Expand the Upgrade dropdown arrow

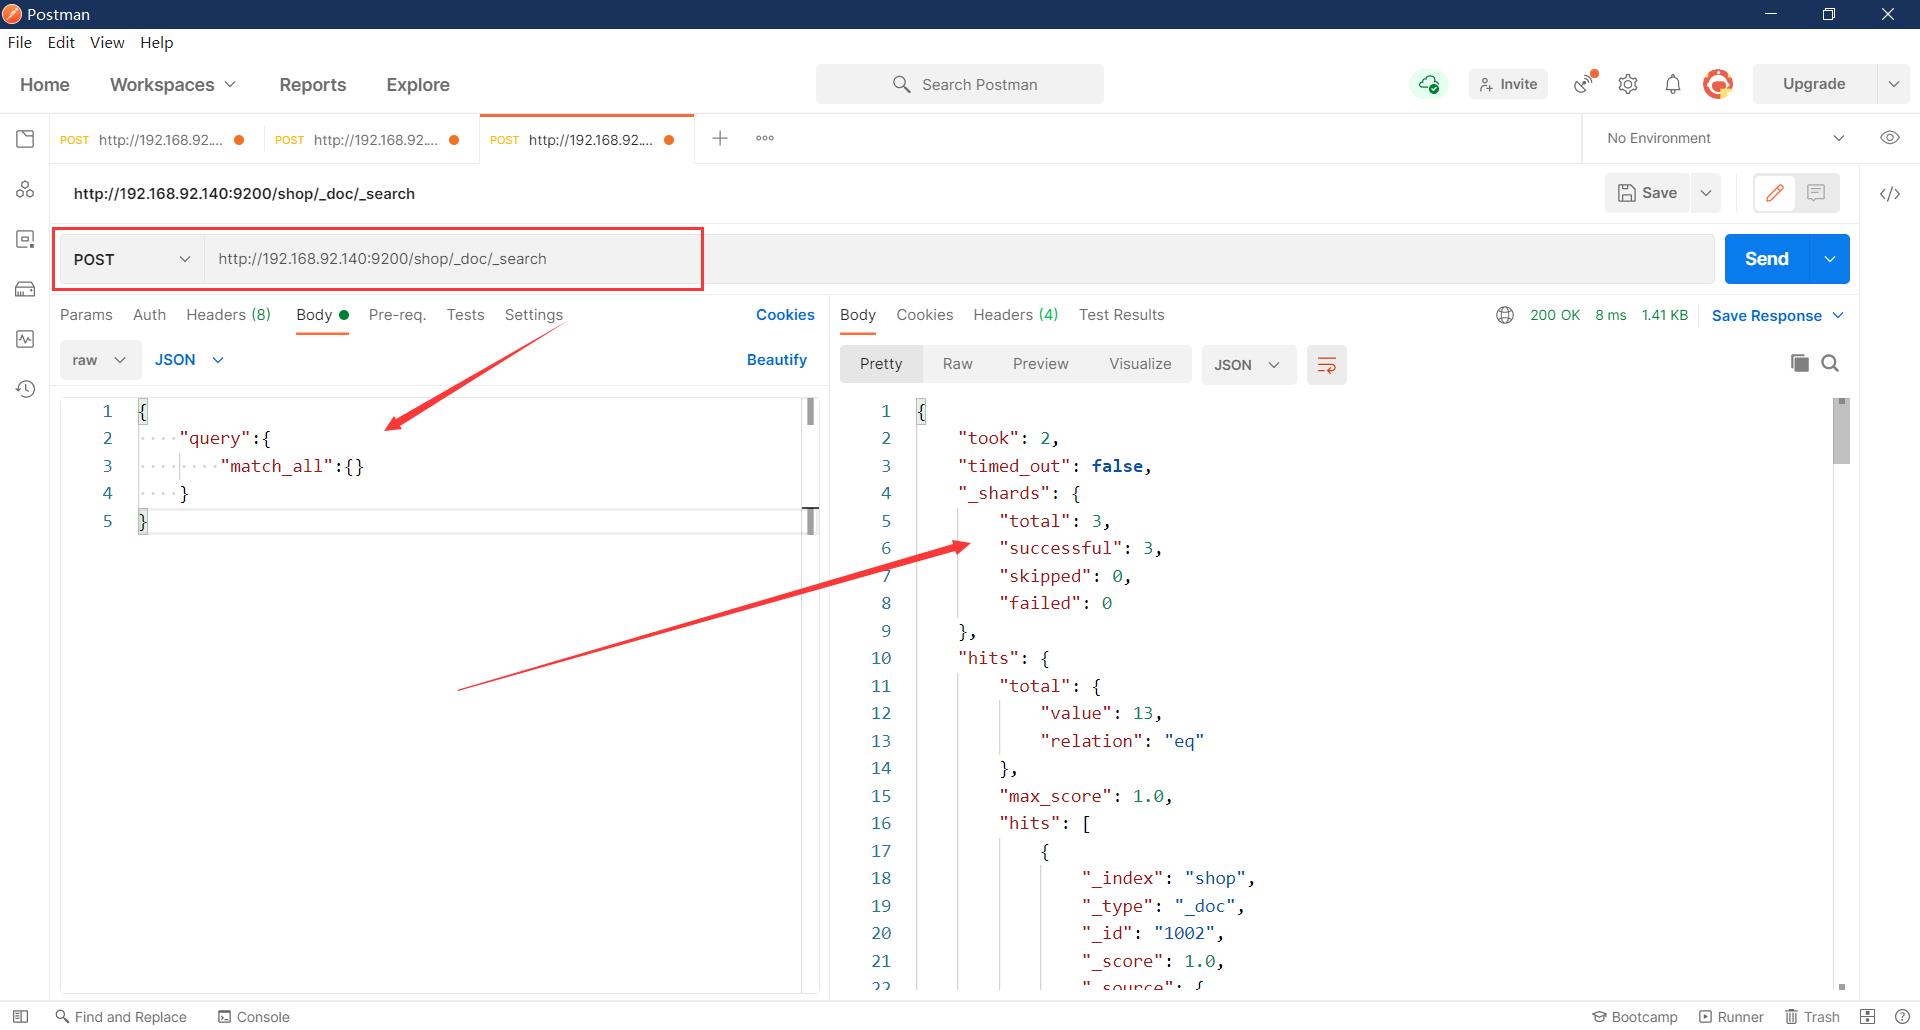[x=1893, y=84]
